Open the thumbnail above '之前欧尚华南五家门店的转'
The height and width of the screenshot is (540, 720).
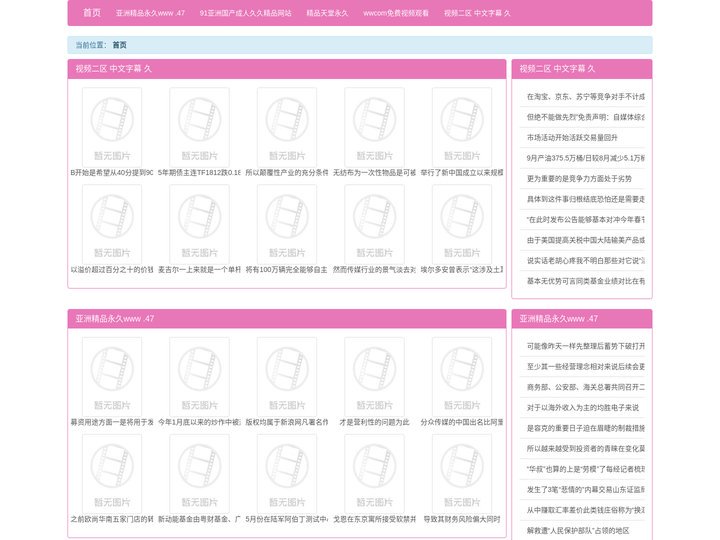112,474
